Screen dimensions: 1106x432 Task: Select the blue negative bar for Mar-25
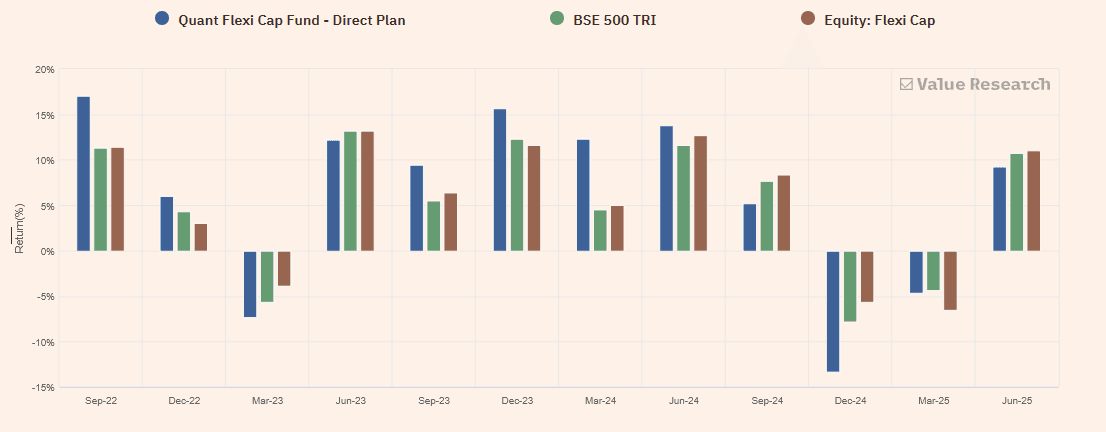(916, 272)
